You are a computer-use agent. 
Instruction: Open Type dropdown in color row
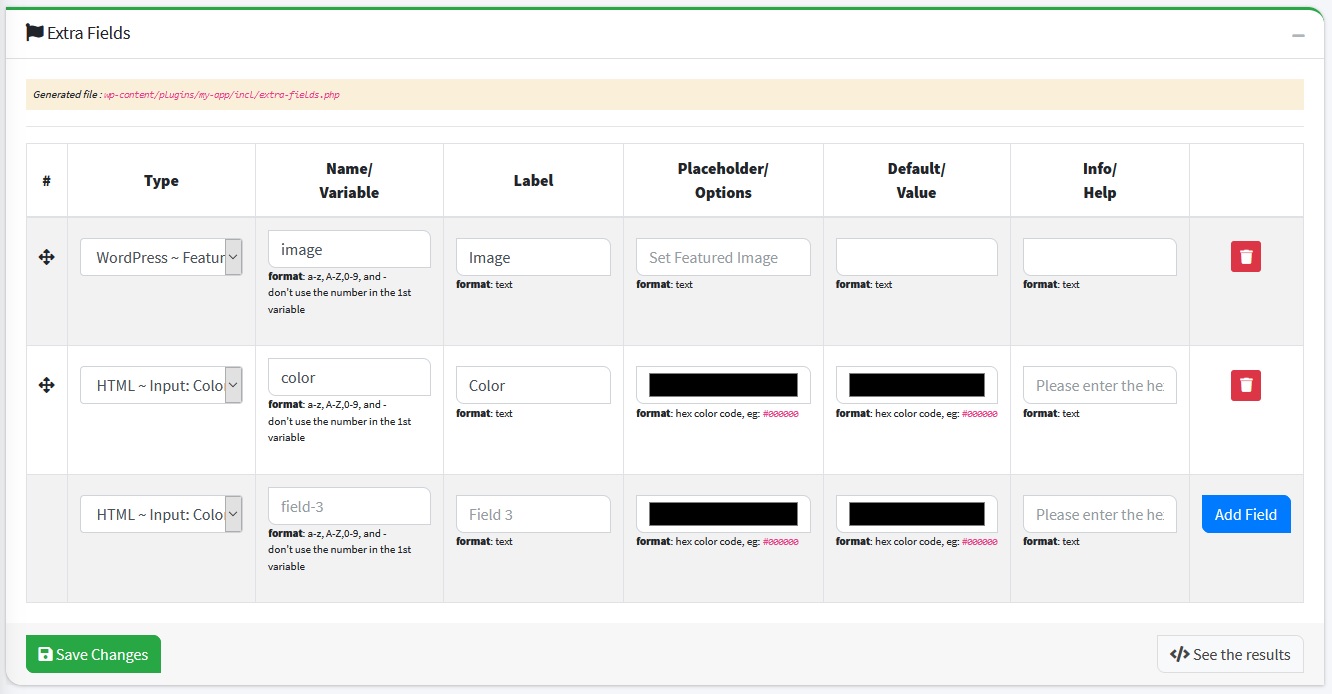click(x=161, y=385)
